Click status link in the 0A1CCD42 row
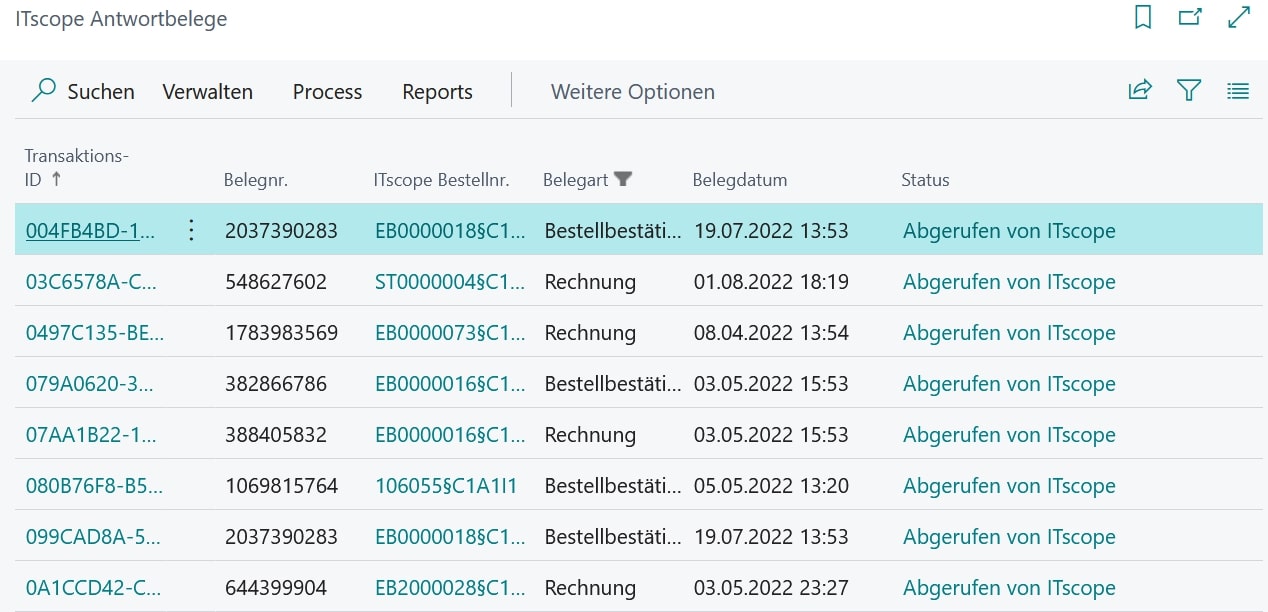This screenshot has height=612, width=1268. point(1008,588)
